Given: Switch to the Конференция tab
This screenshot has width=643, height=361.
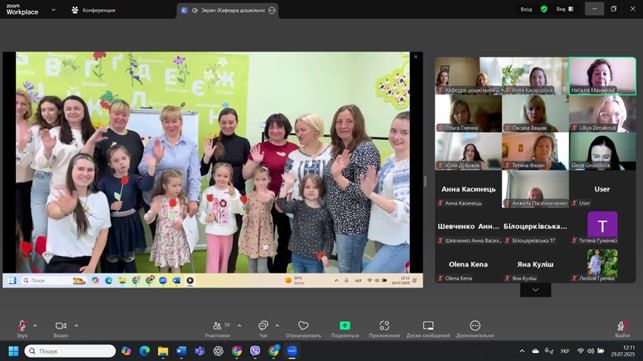Looking at the screenshot, I should tap(93, 10).
